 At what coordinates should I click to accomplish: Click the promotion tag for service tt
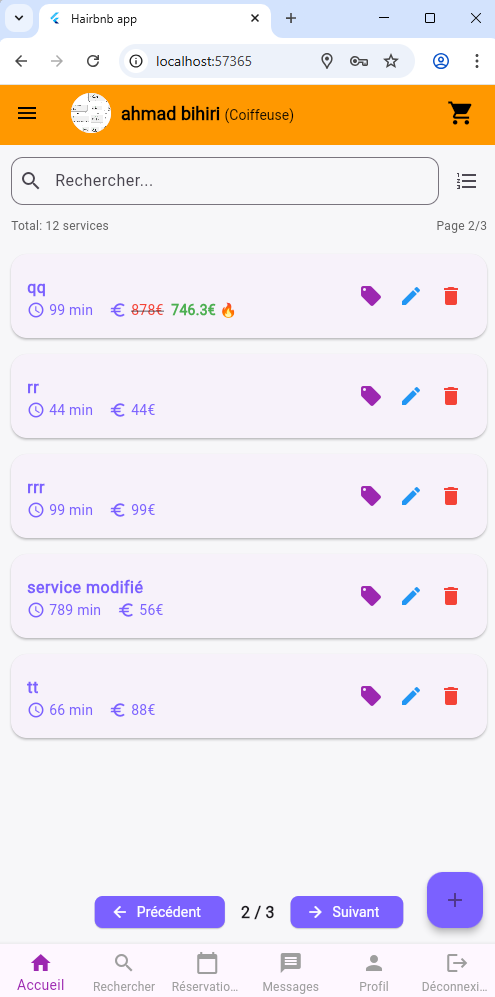pos(371,696)
